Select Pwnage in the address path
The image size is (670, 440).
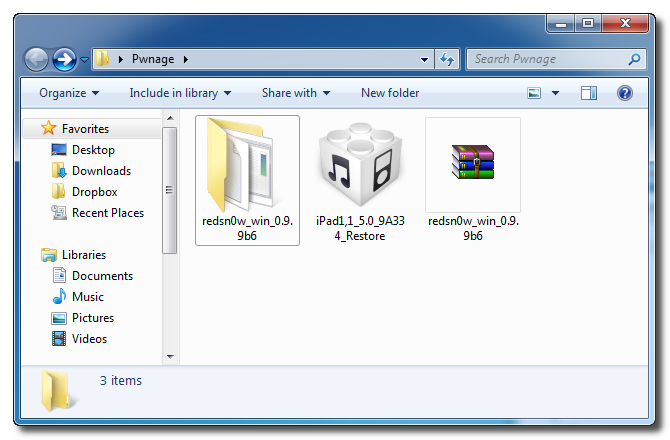pyautogui.click(x=153, y=59)
